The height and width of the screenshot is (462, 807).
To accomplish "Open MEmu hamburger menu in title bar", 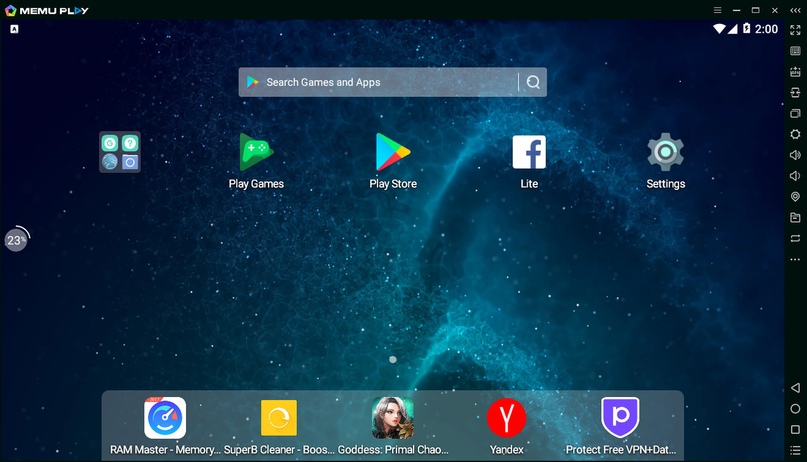I will 717,10.
